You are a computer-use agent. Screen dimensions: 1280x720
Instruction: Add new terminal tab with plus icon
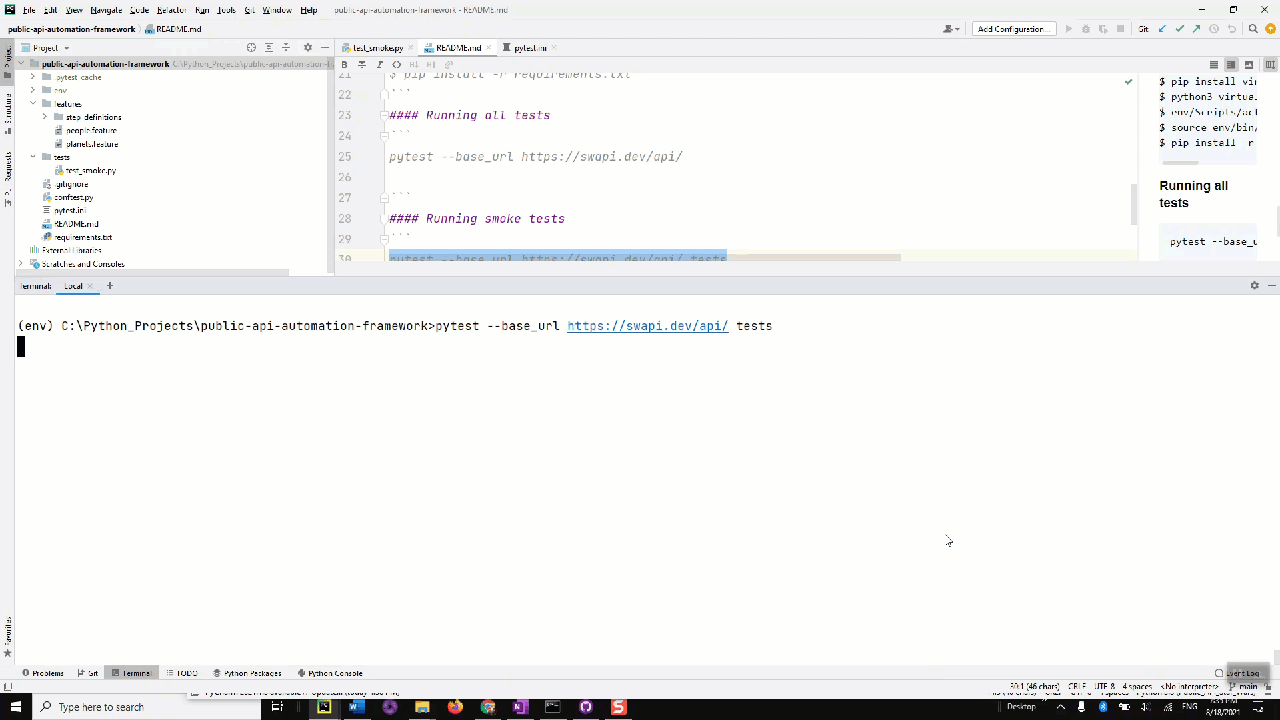pos(110,286)
